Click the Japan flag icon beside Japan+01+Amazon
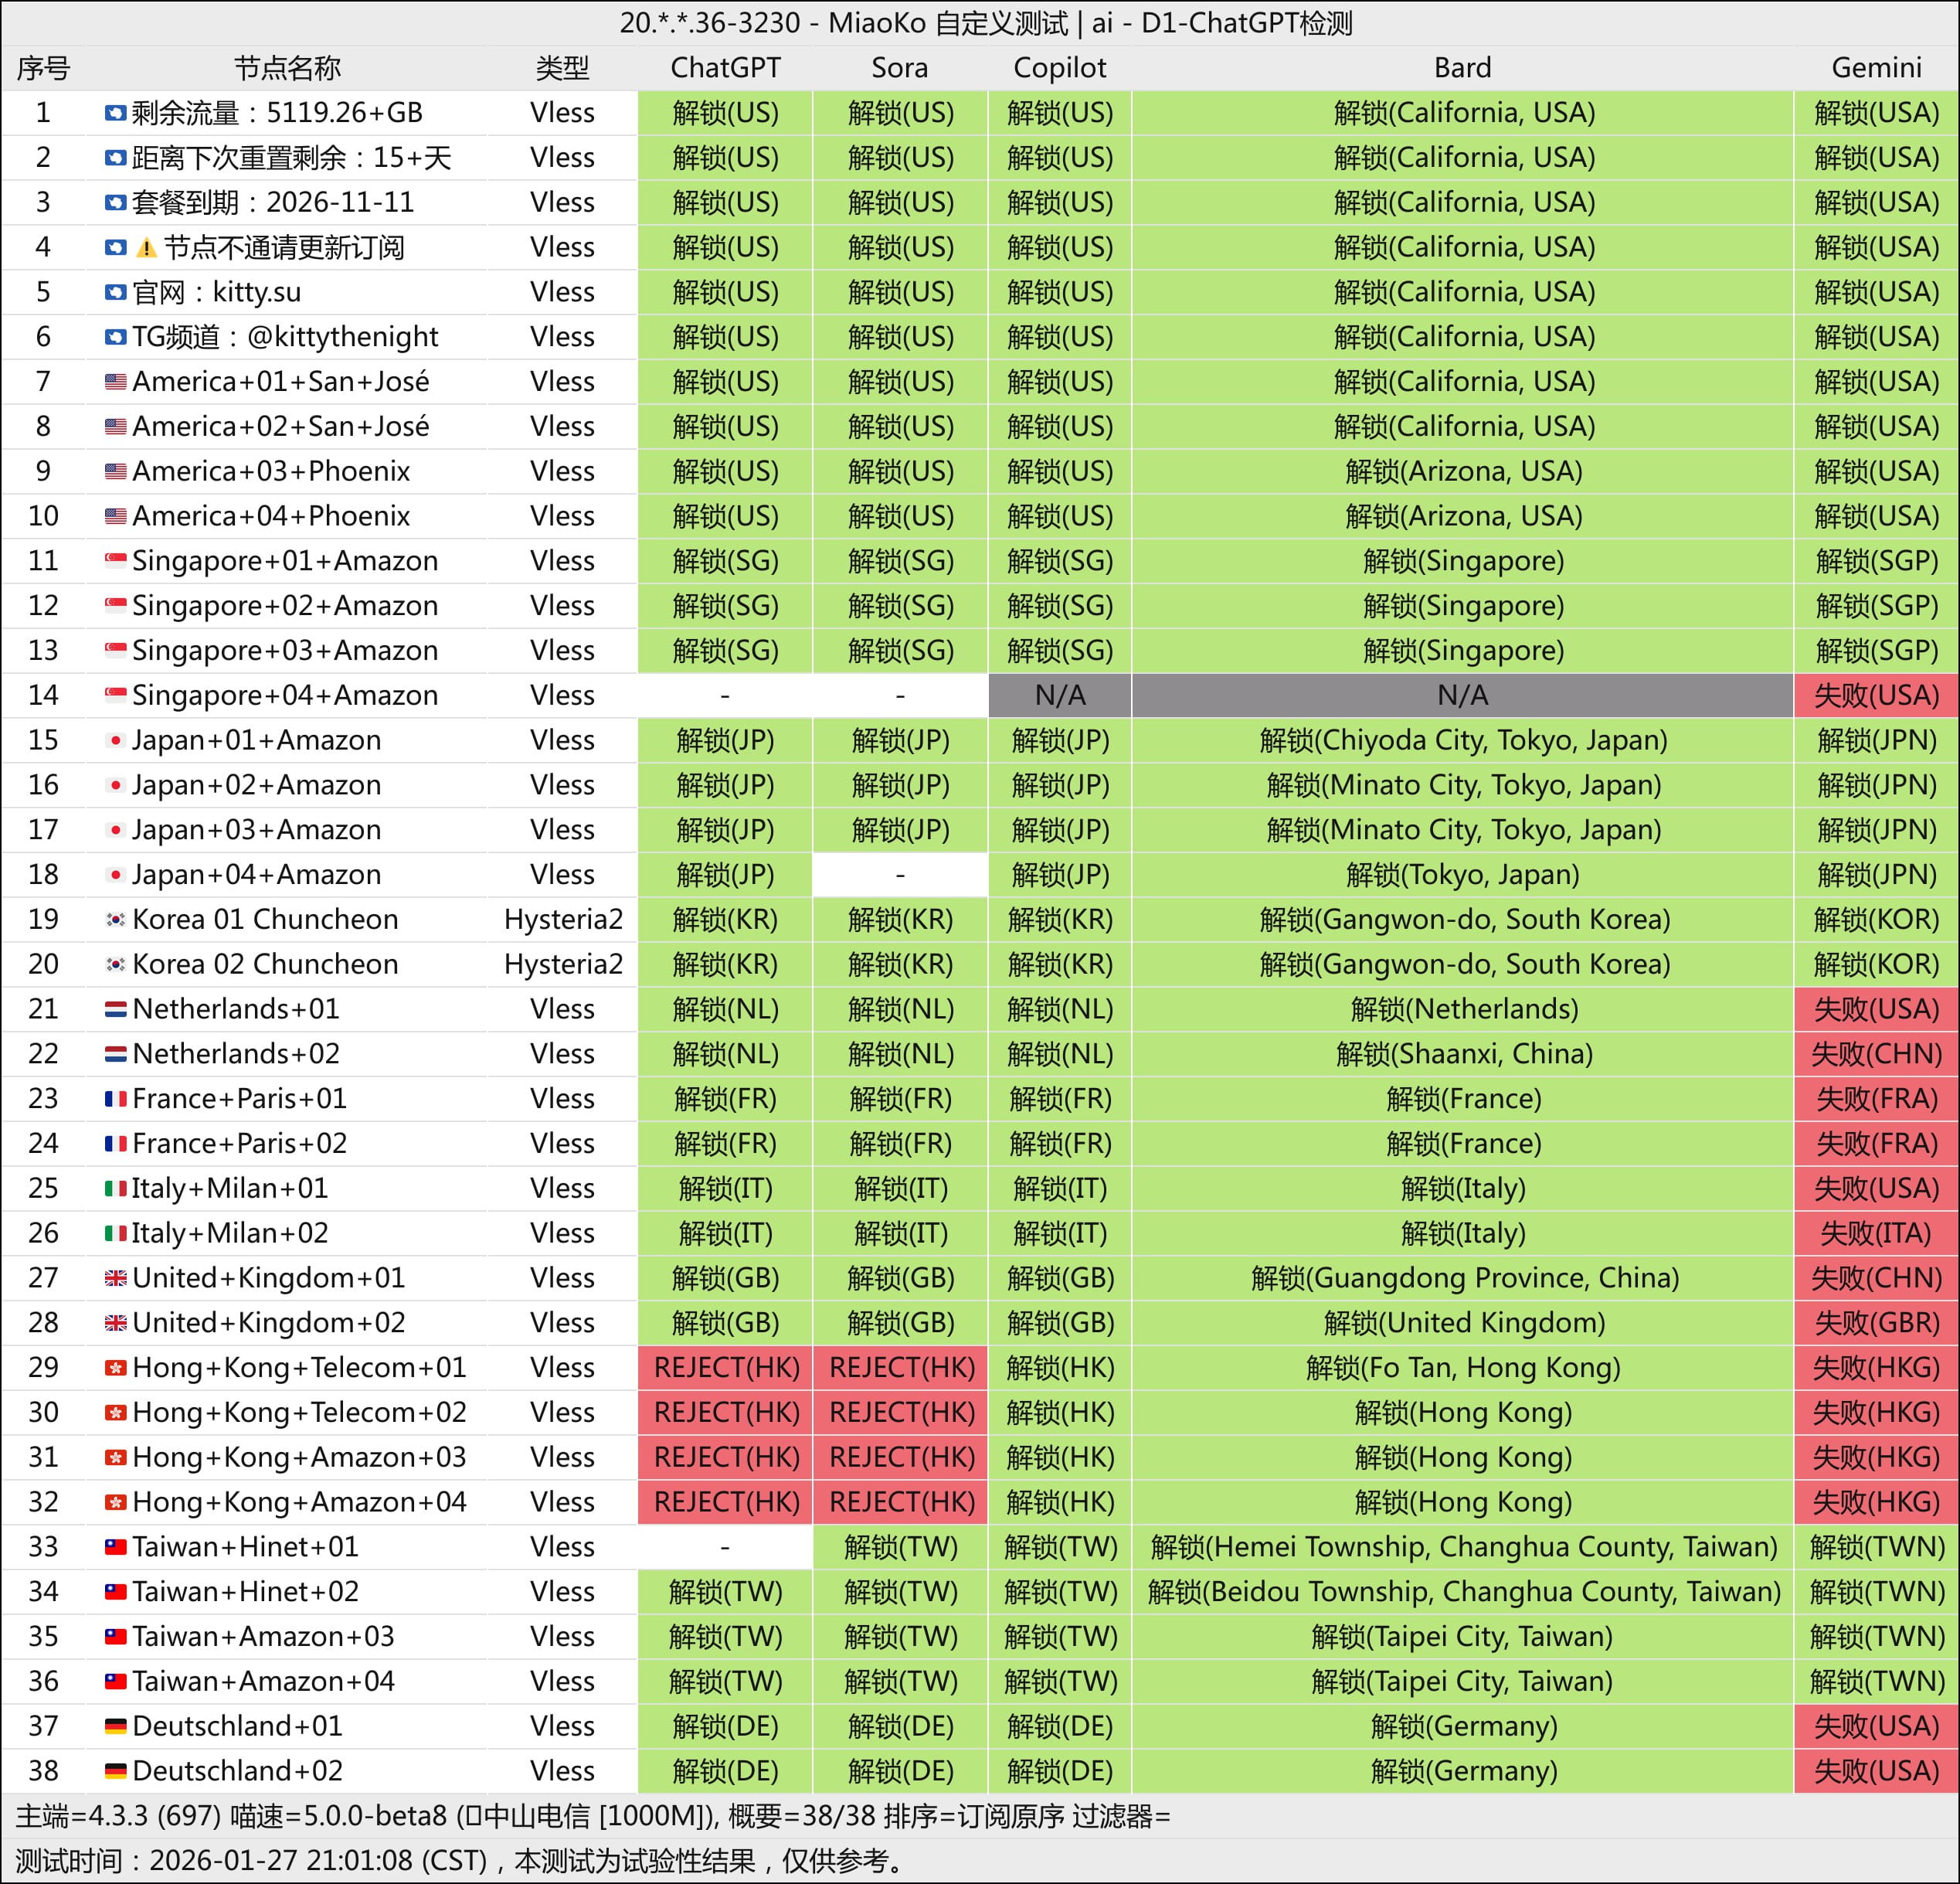Screen dimensions: 1960x1884 click(116, 740)
